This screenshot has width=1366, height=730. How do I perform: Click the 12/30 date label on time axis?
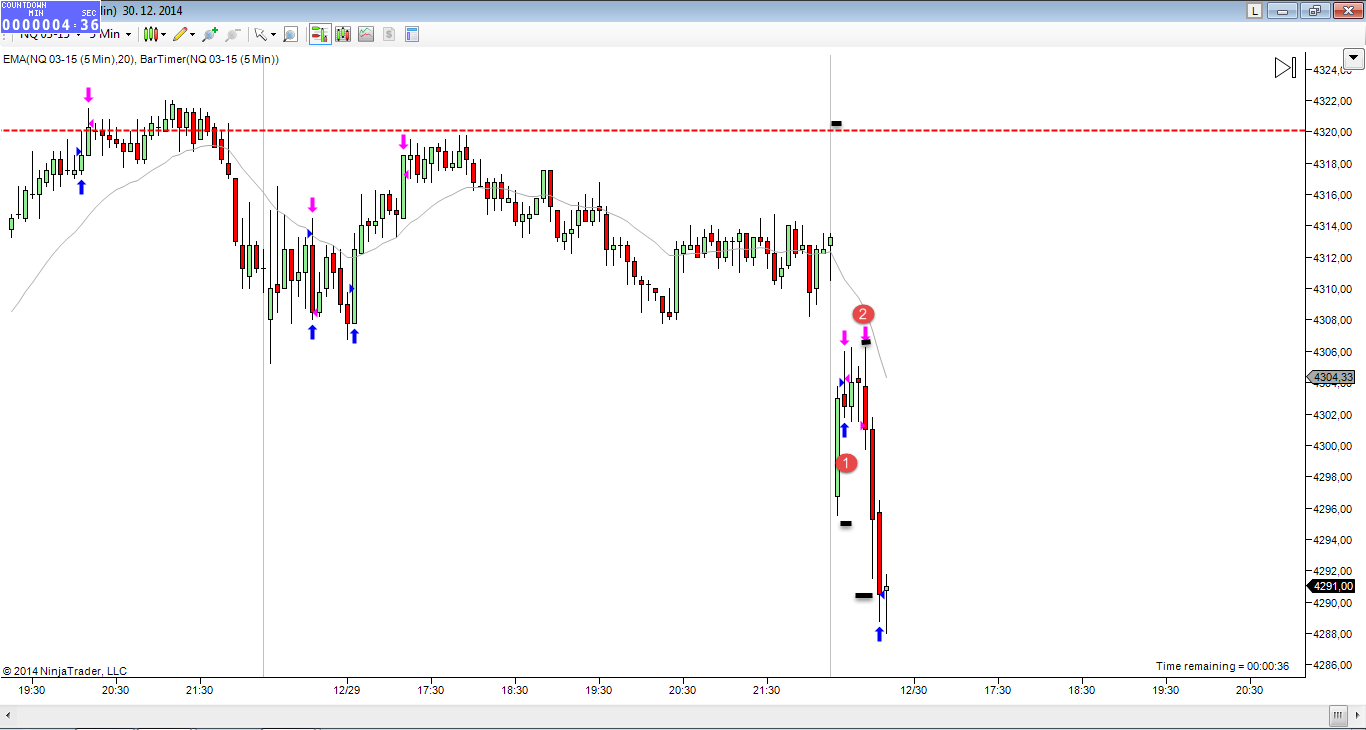tap(914, 690)
